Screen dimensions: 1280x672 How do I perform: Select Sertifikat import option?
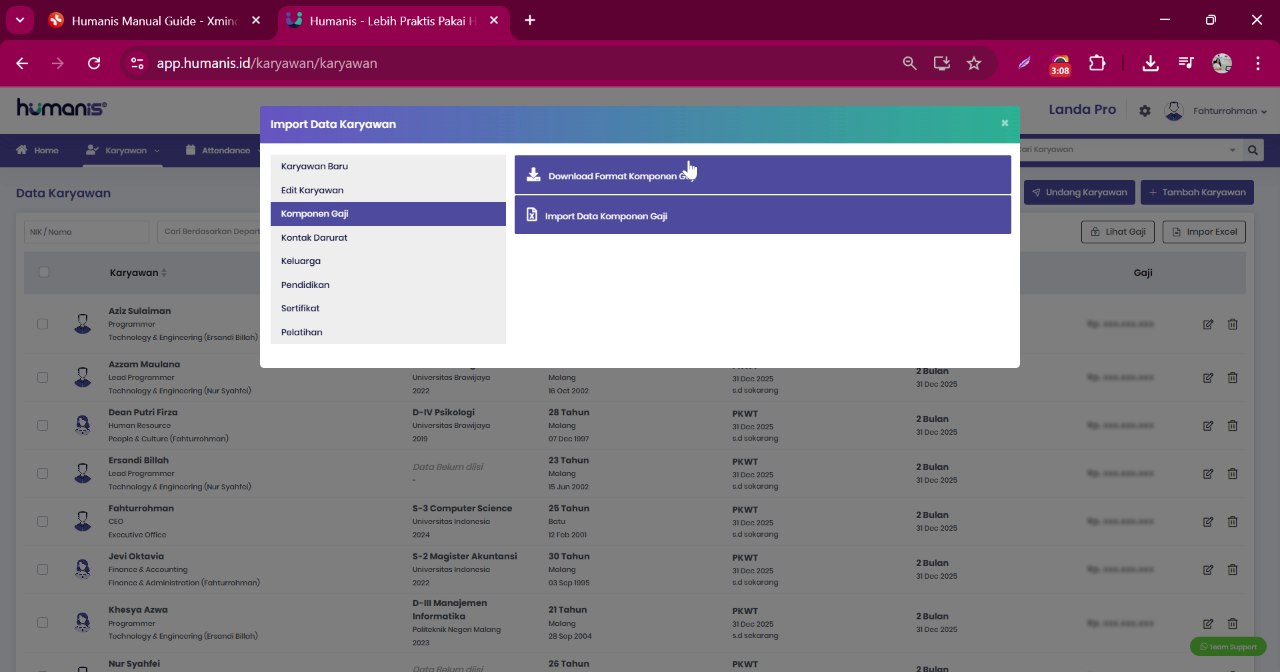[388, 308]
